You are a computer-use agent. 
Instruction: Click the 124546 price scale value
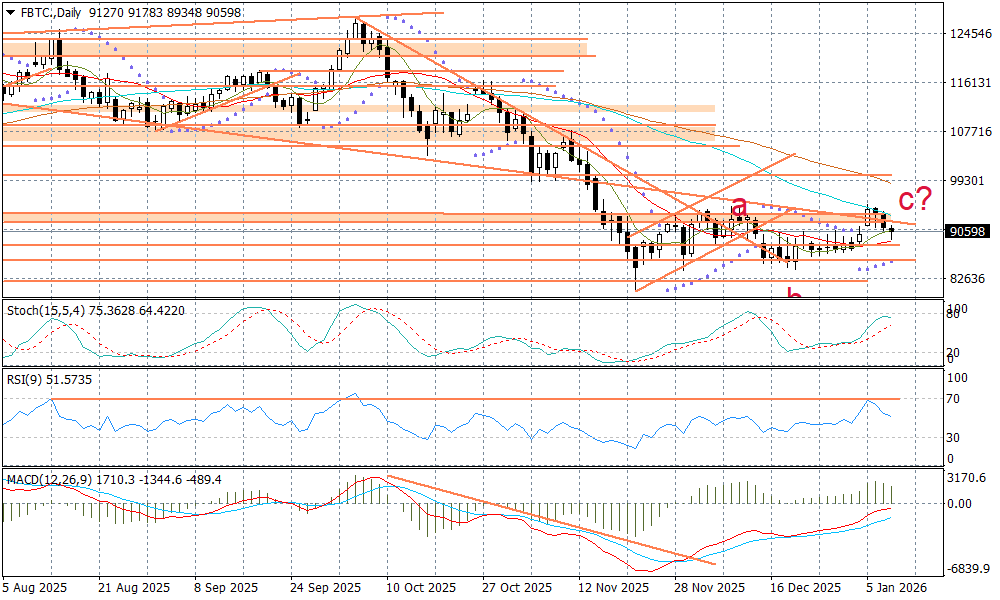(968, 34)
